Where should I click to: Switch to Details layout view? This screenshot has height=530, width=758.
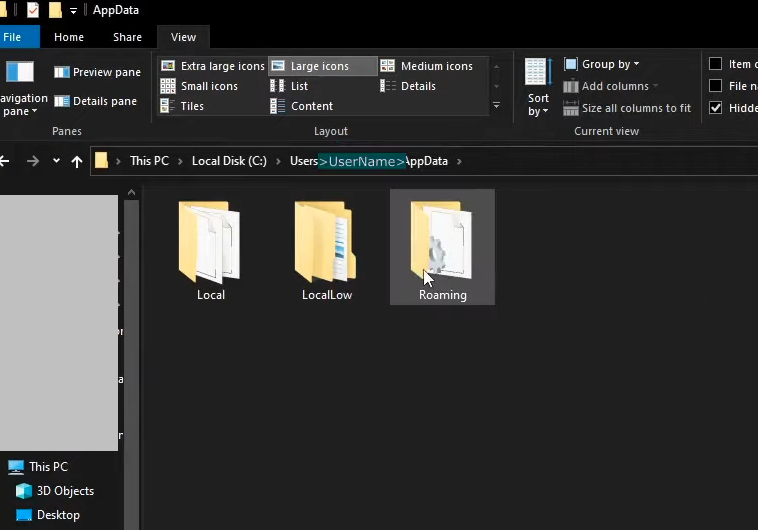click(x=408, y=86)
